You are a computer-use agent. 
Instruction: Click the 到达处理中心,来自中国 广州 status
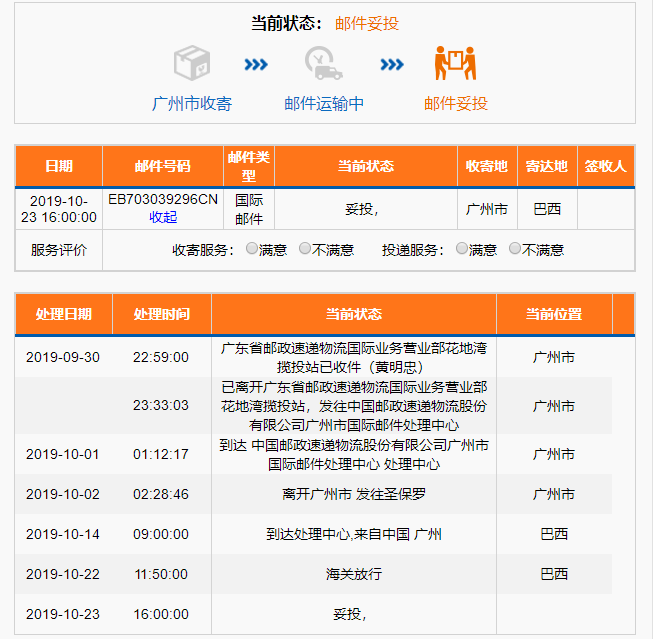pyautogui.click(x=354, y=534)
